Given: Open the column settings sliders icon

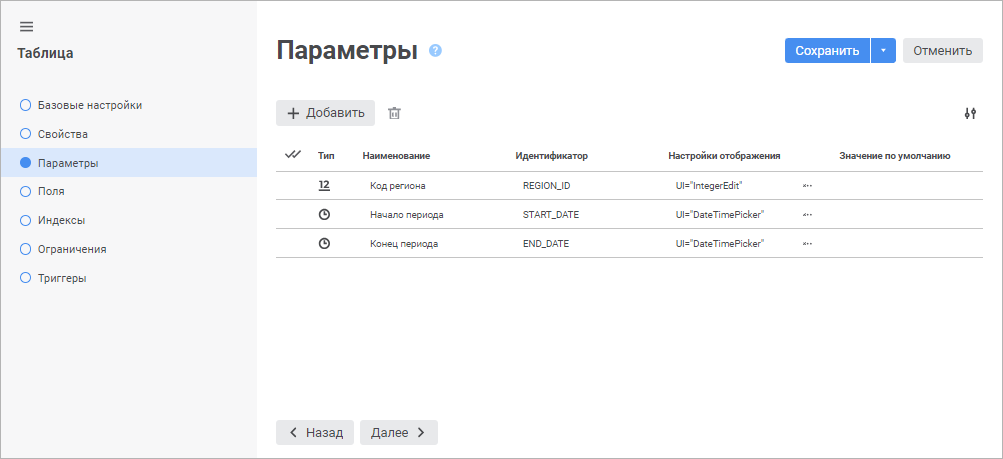Looking at the screenshot, I should (x=970, y=114).
